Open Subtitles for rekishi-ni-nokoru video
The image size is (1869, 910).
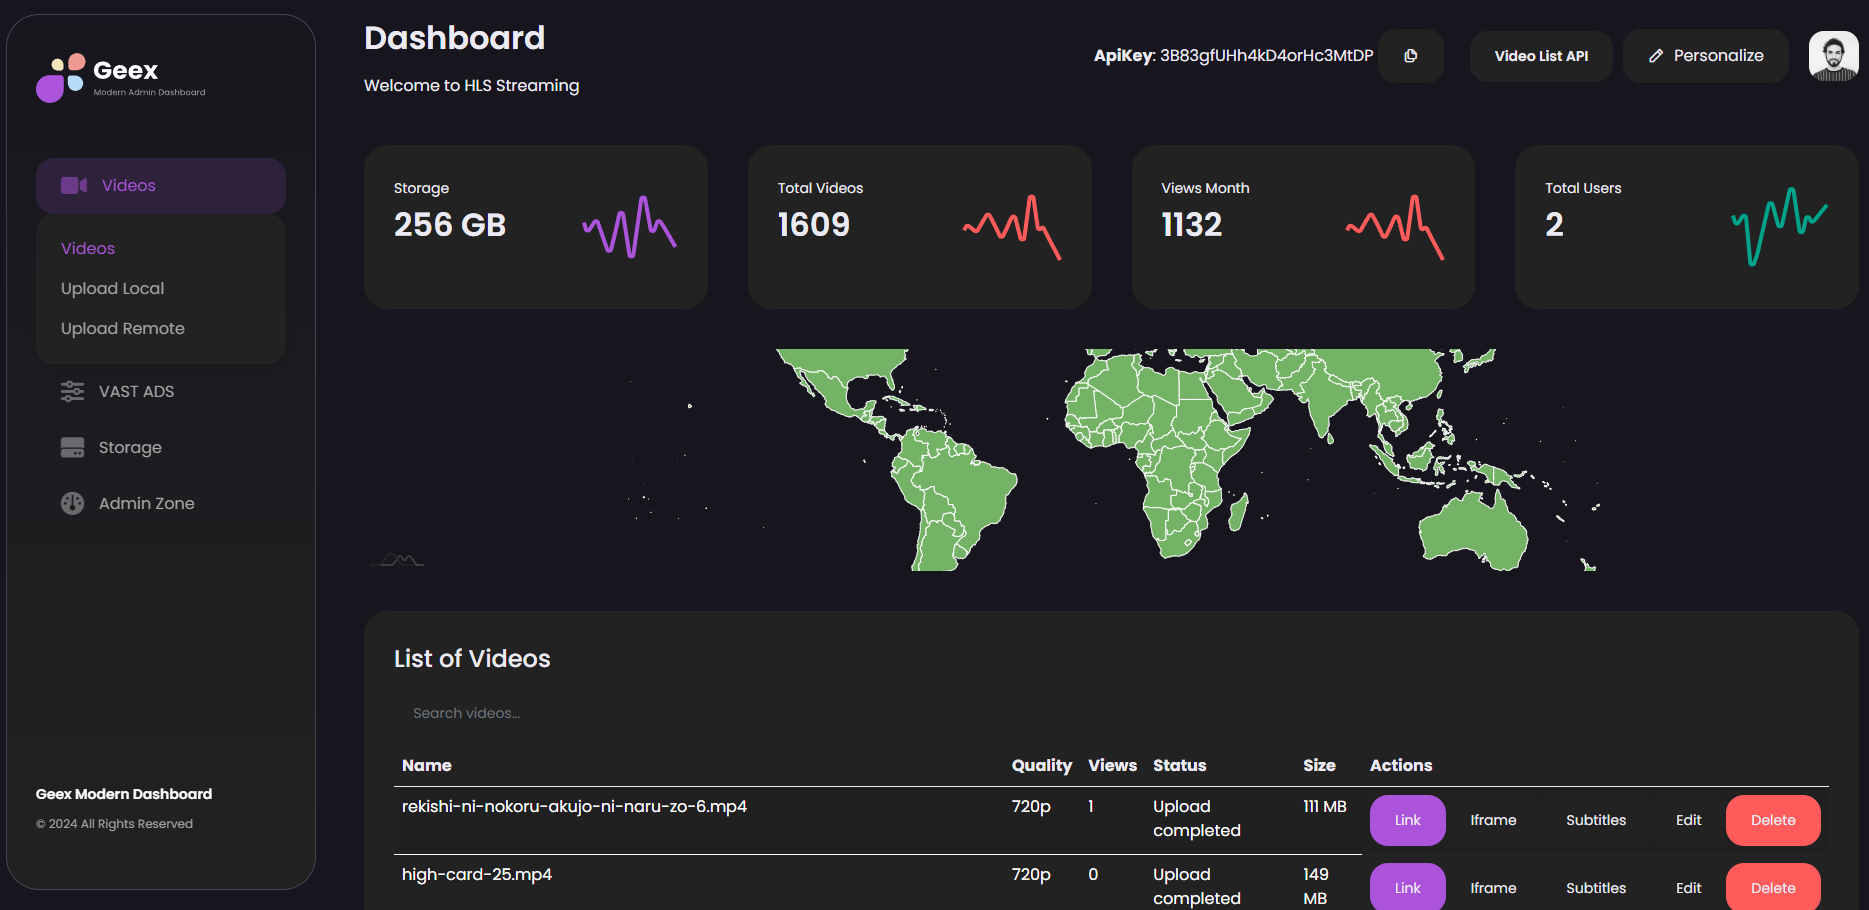[1596, 820]
